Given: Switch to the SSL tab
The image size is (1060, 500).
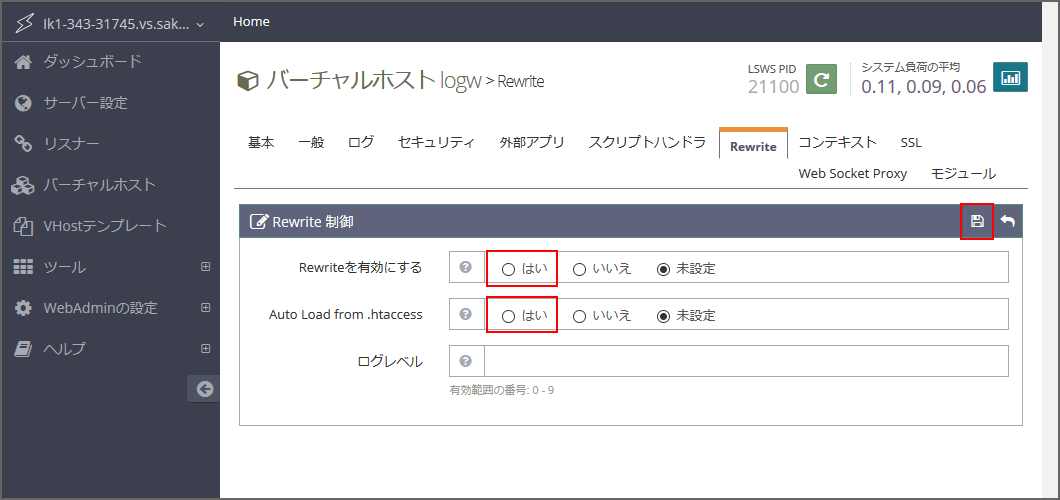Looking at the screenshot, I should click(910, 142).
